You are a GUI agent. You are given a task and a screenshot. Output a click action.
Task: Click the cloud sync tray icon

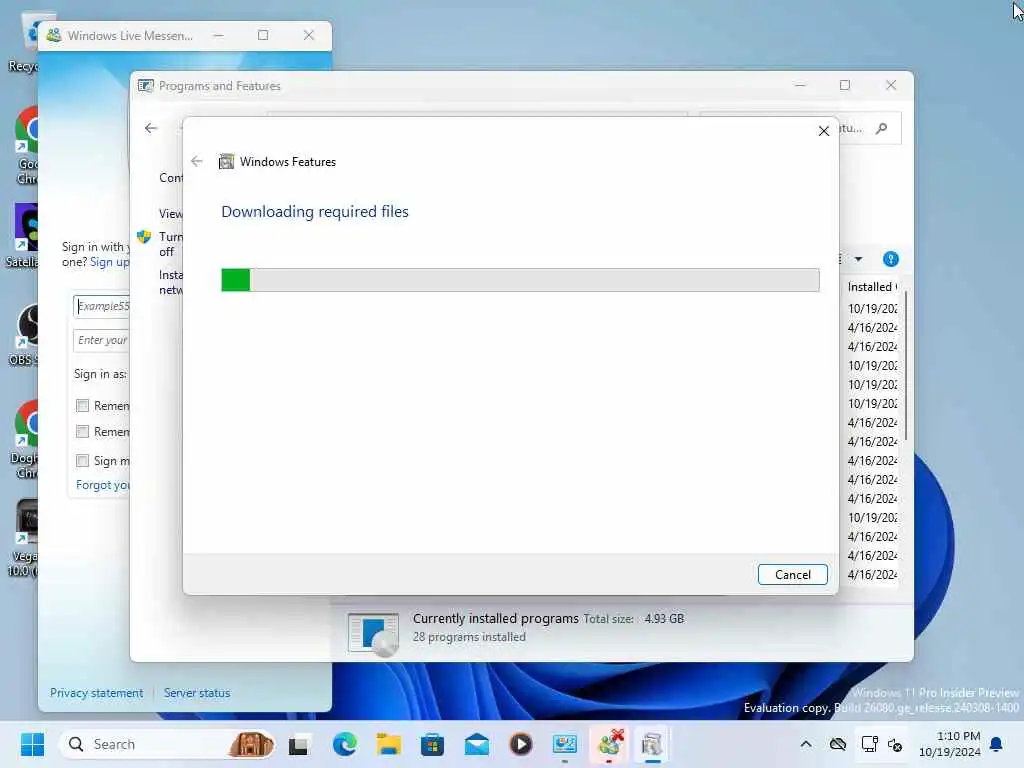[x=838, y=744]
